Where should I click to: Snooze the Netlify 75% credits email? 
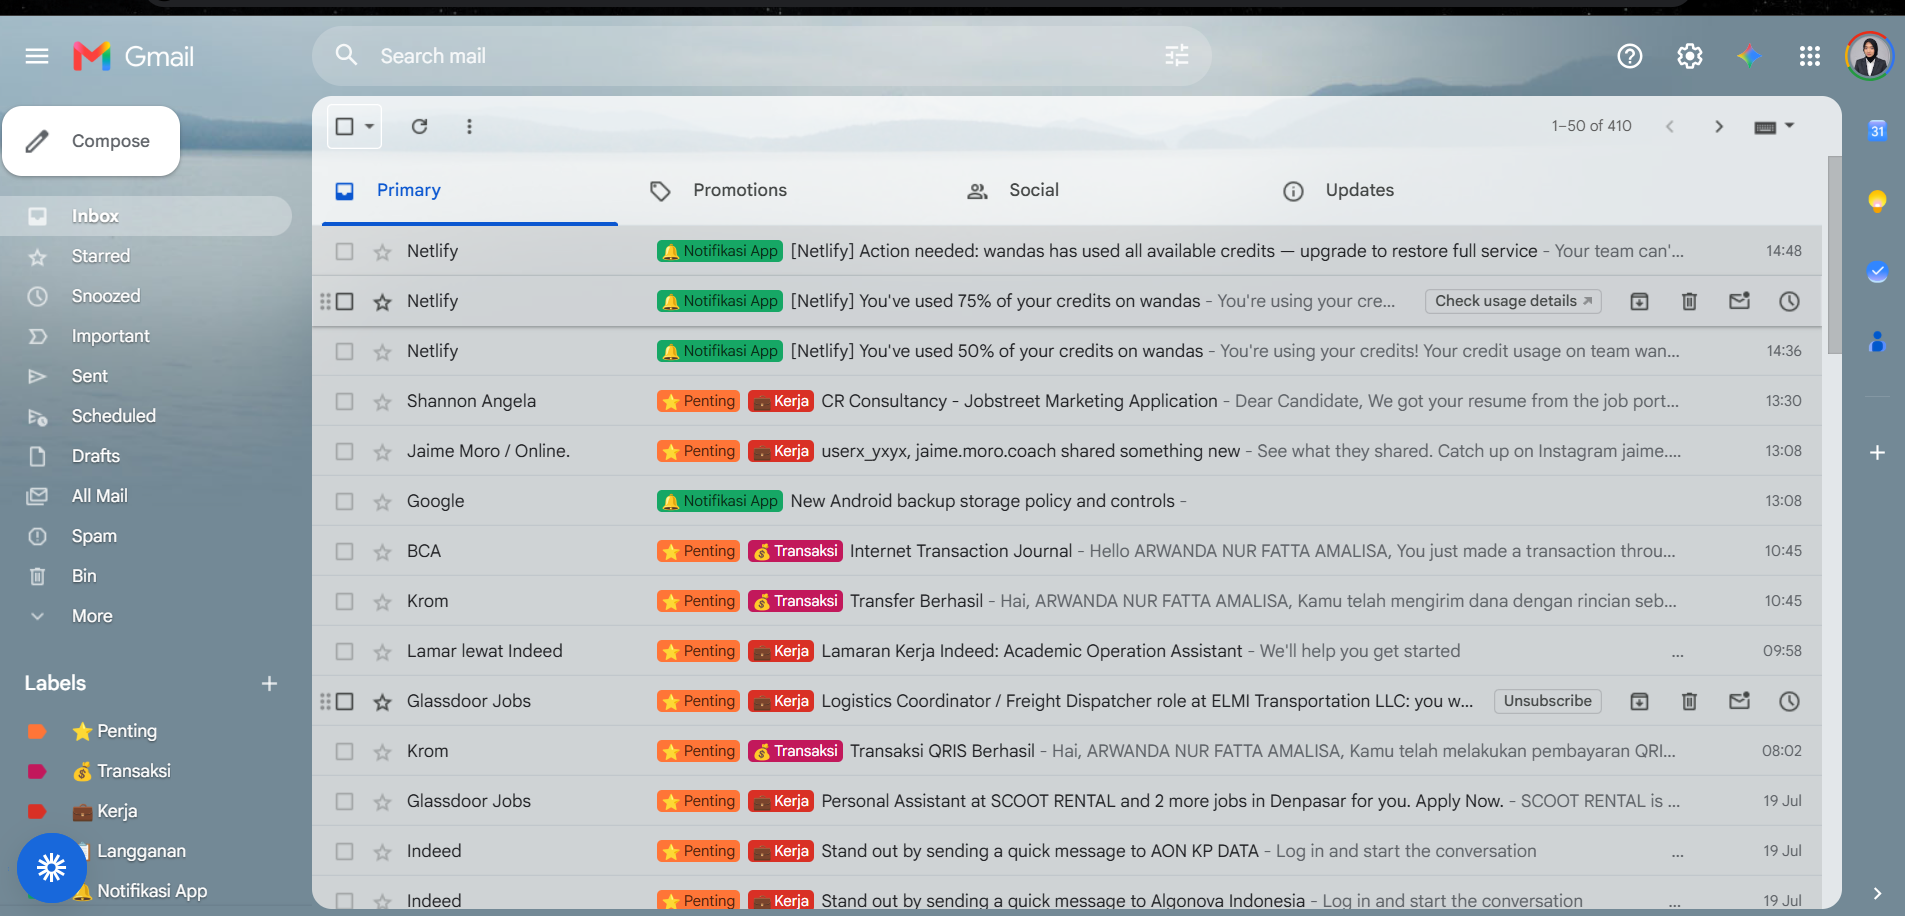point(1790,301)
